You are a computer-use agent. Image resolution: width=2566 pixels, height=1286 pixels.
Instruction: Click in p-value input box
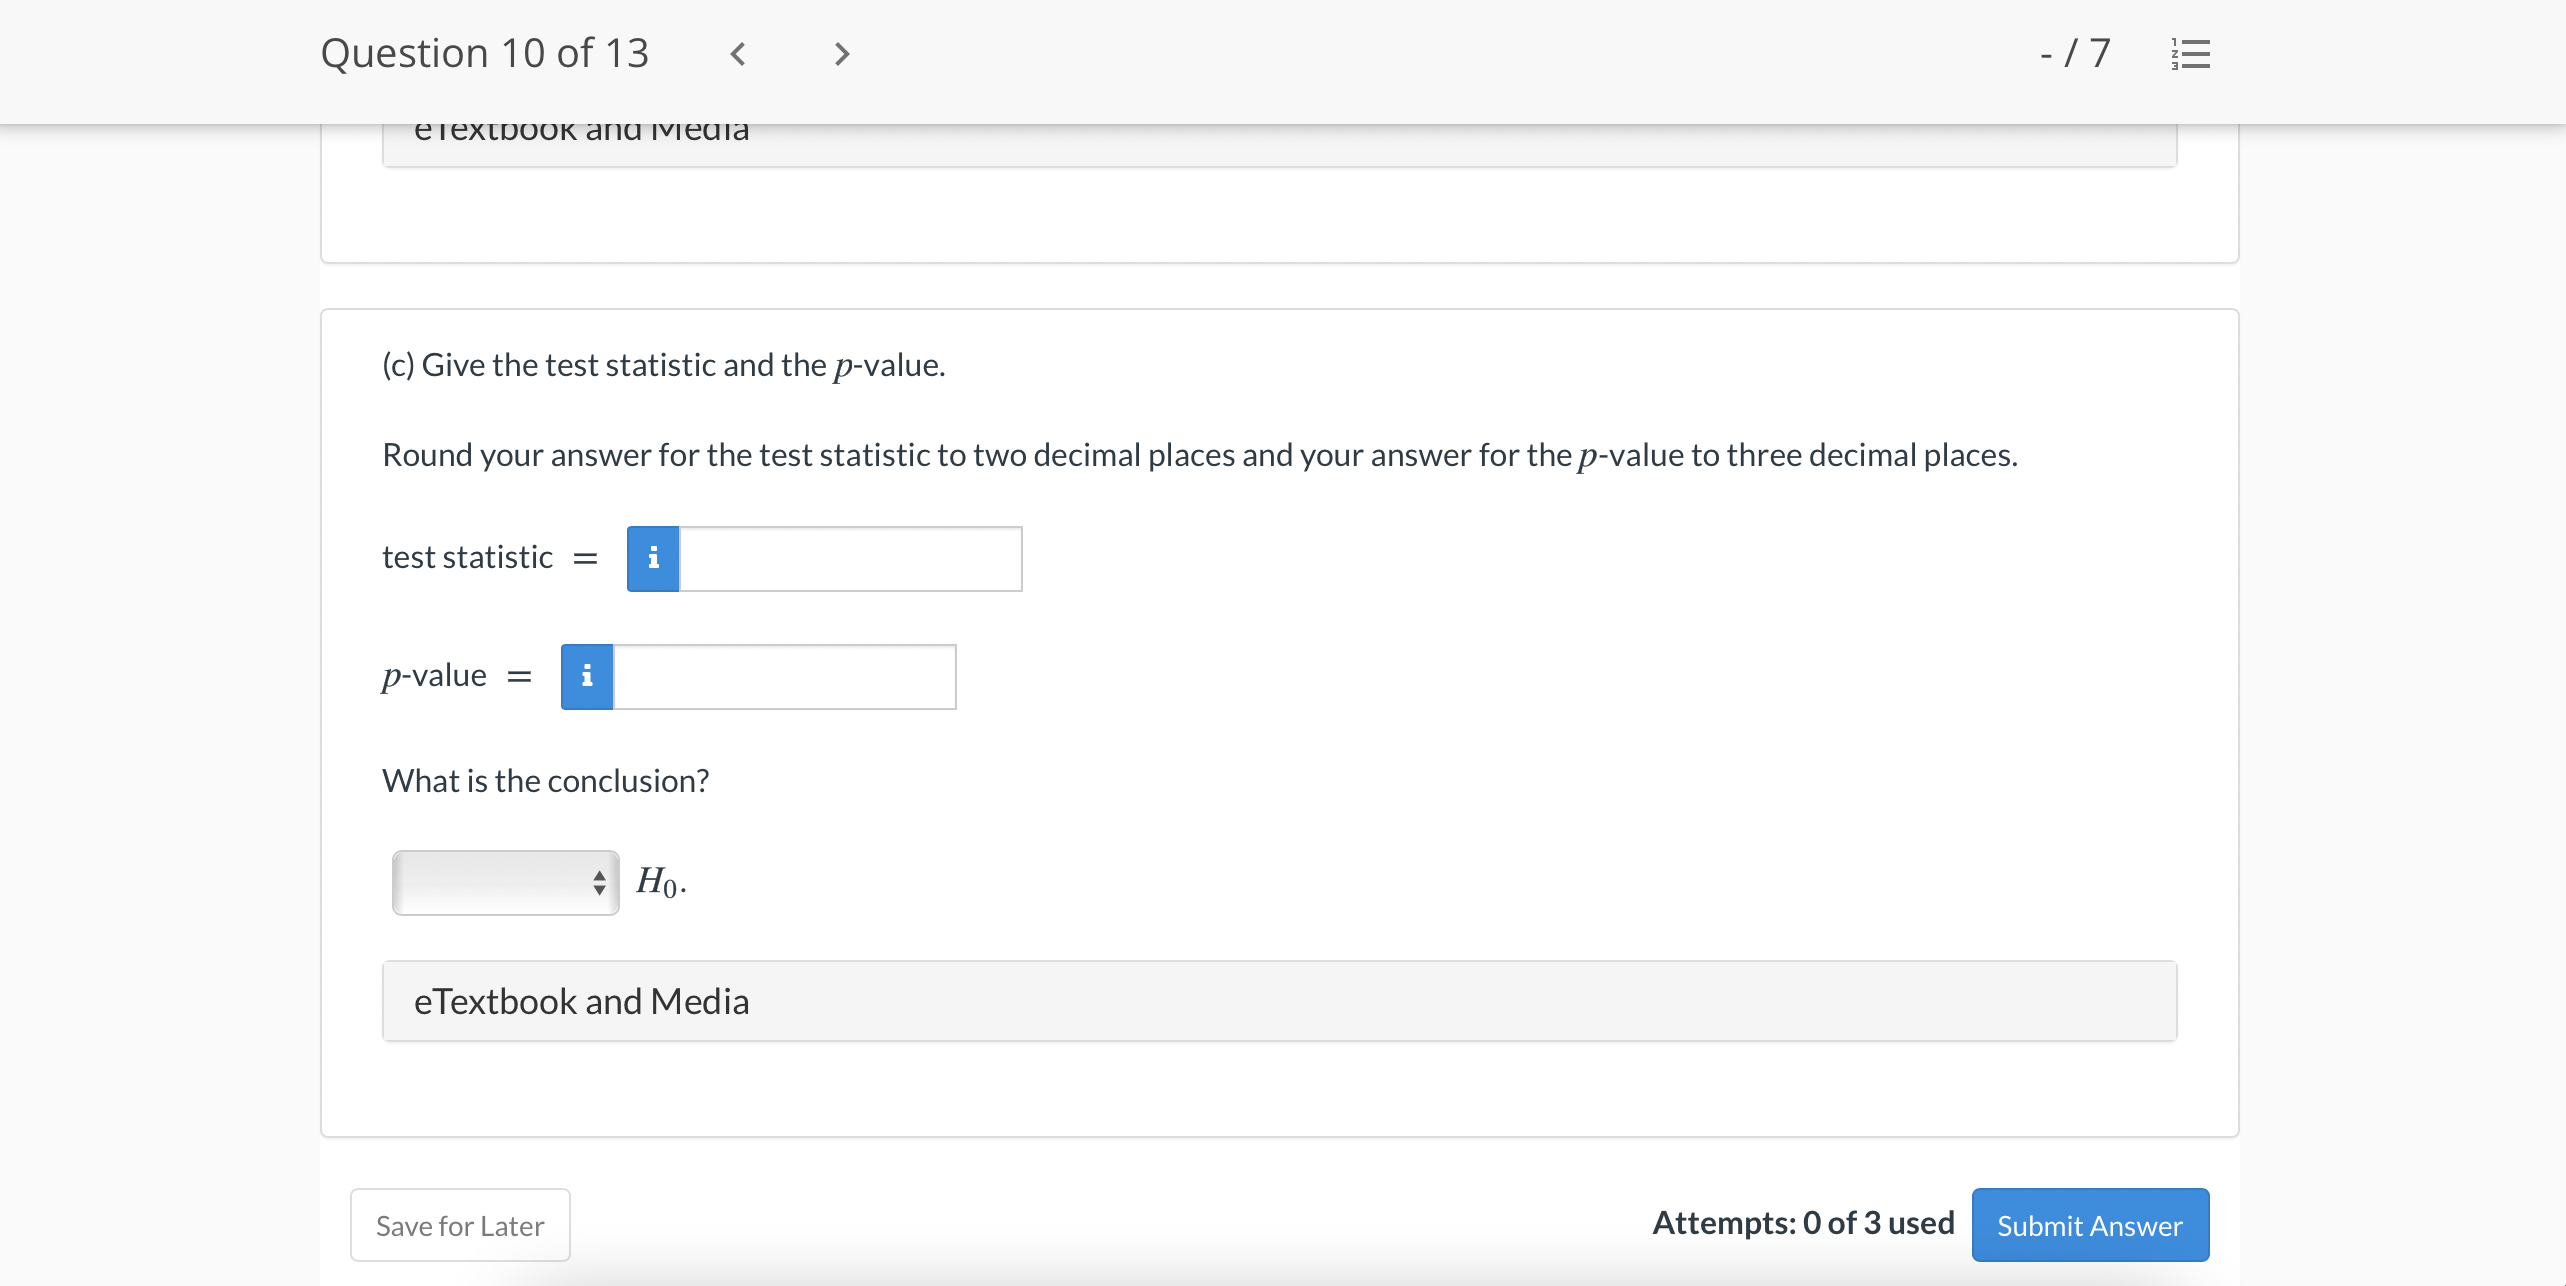click(x=784, y=677)
